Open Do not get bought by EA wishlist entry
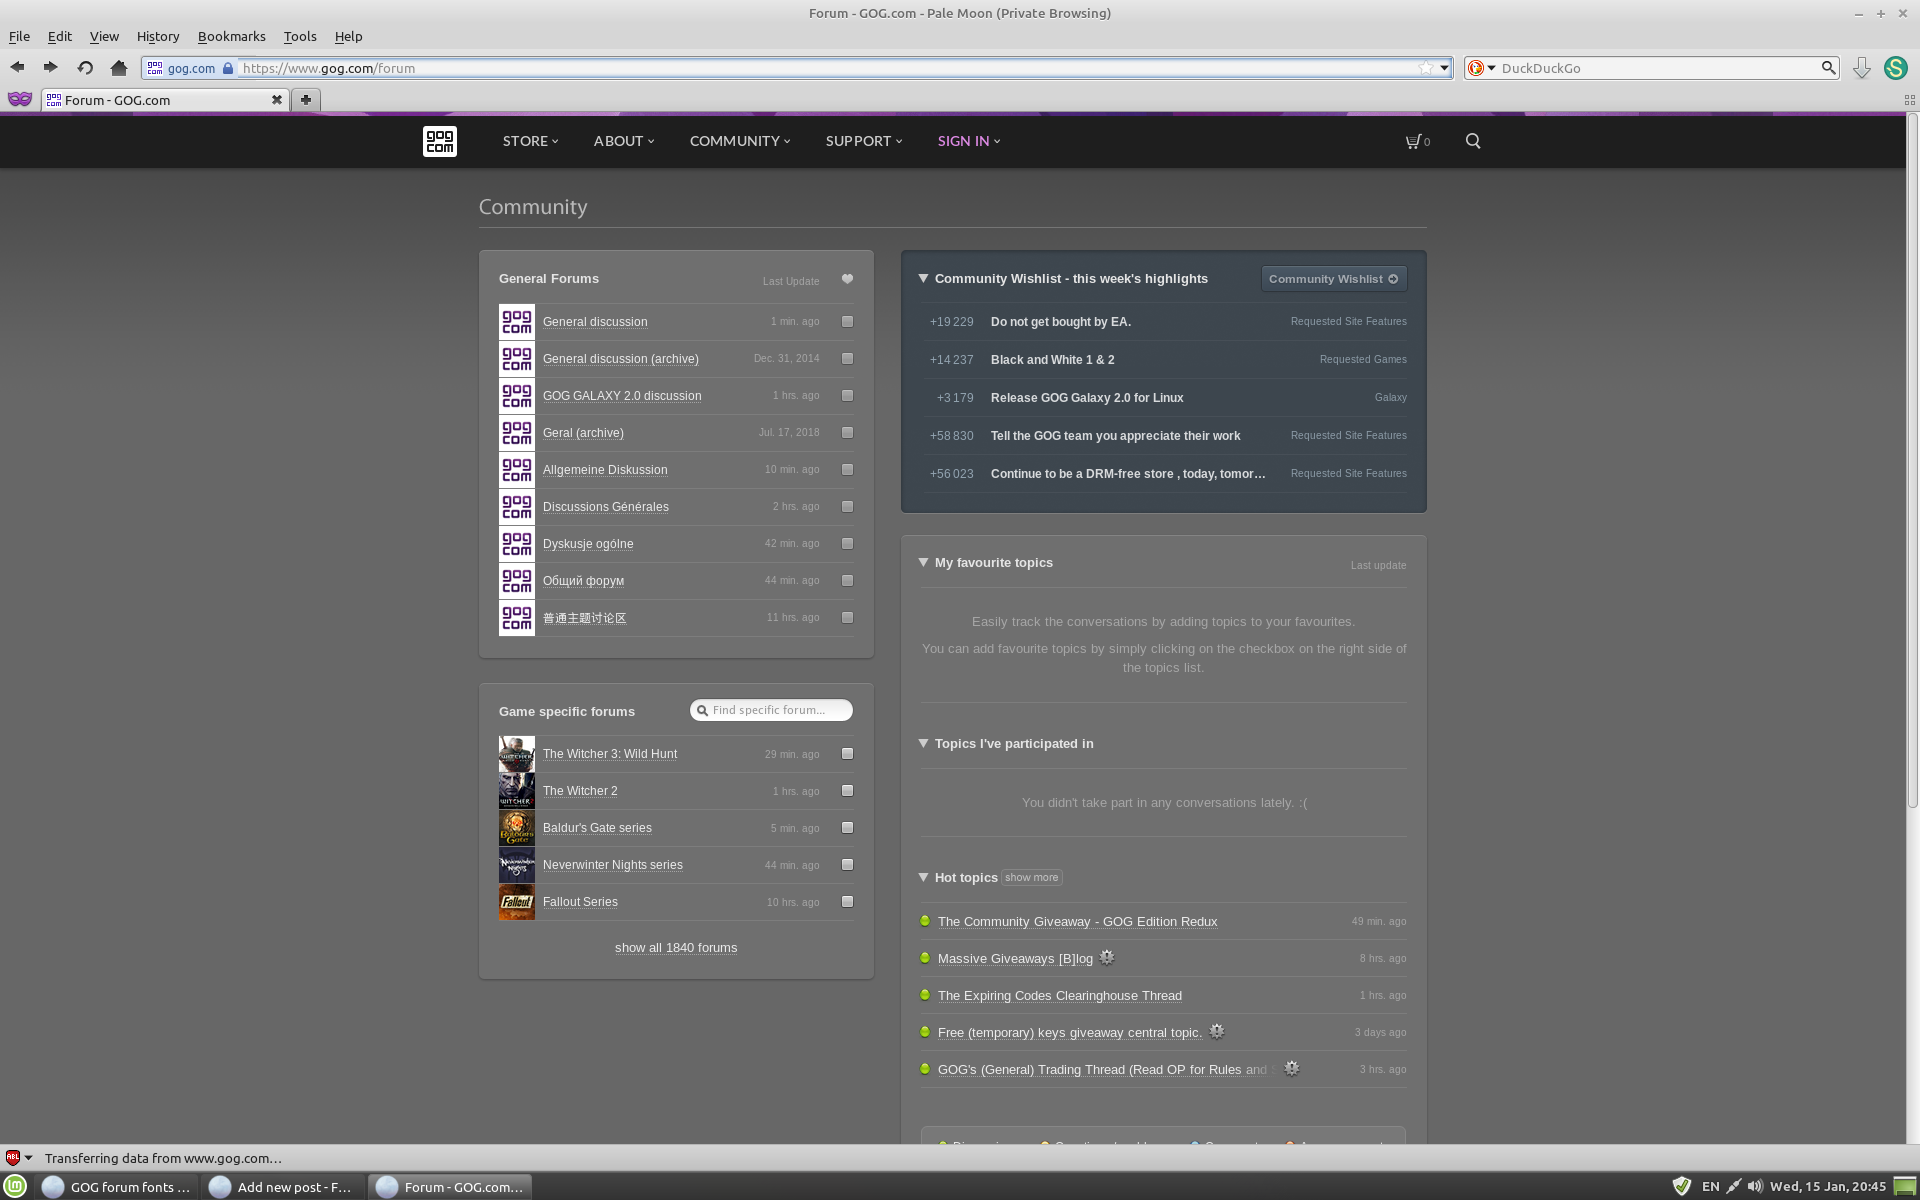This screenshot has height=1200, width=1920. coord(1061,322)
